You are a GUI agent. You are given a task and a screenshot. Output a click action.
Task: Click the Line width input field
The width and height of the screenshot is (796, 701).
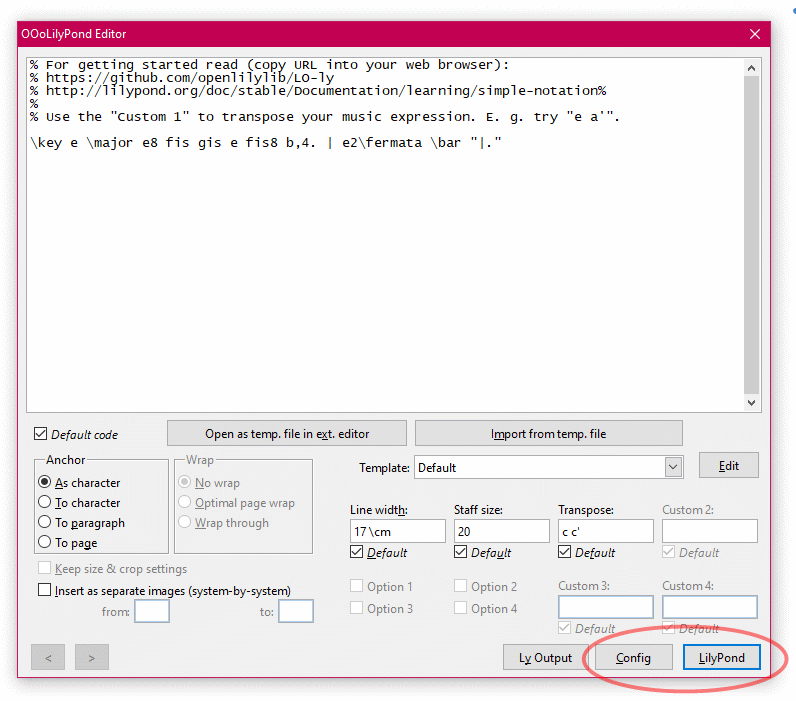397,531
